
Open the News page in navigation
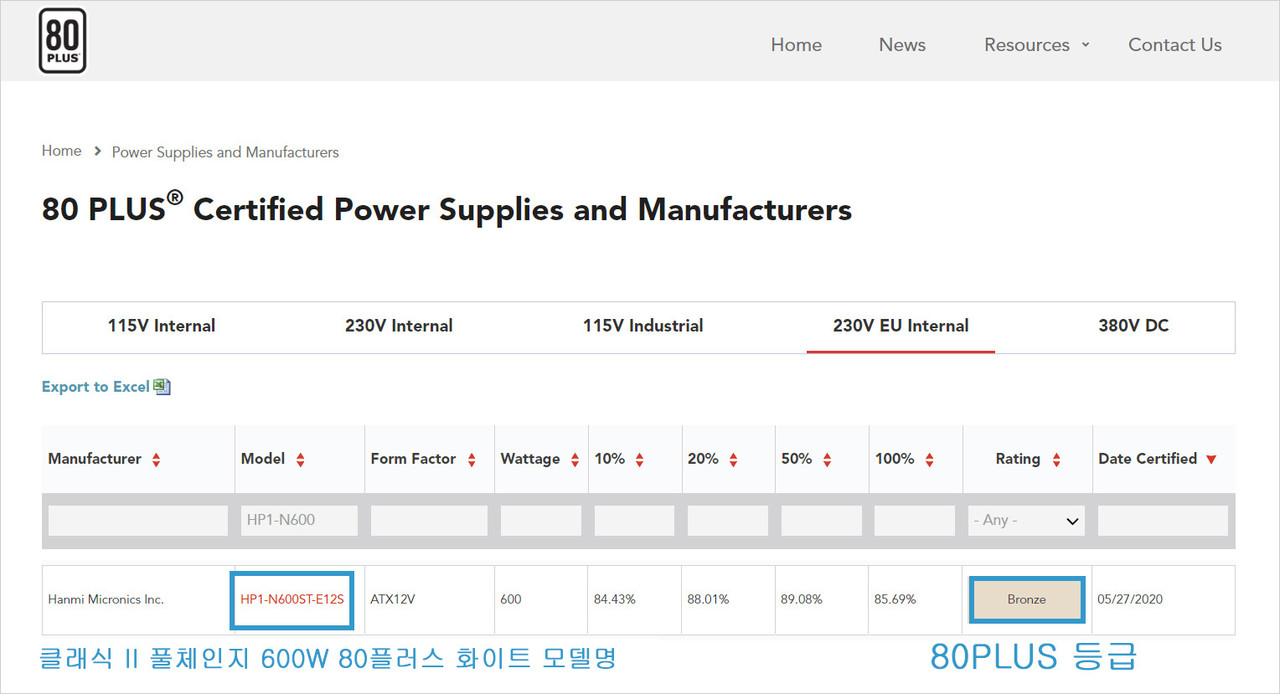coord(902,45)
